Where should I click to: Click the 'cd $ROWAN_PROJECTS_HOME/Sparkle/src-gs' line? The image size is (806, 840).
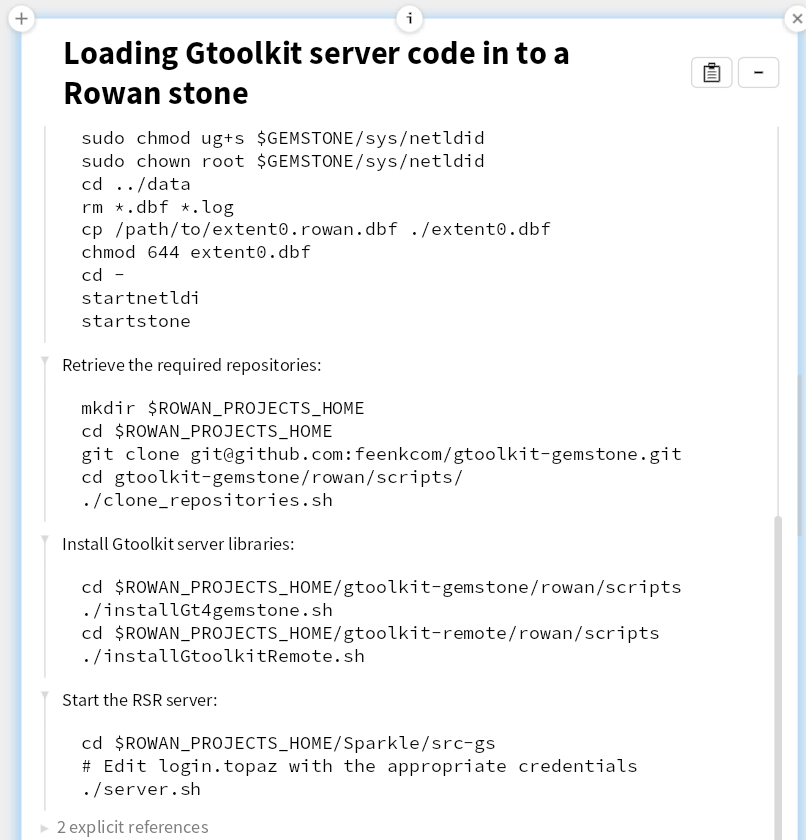tap(288, 744)
